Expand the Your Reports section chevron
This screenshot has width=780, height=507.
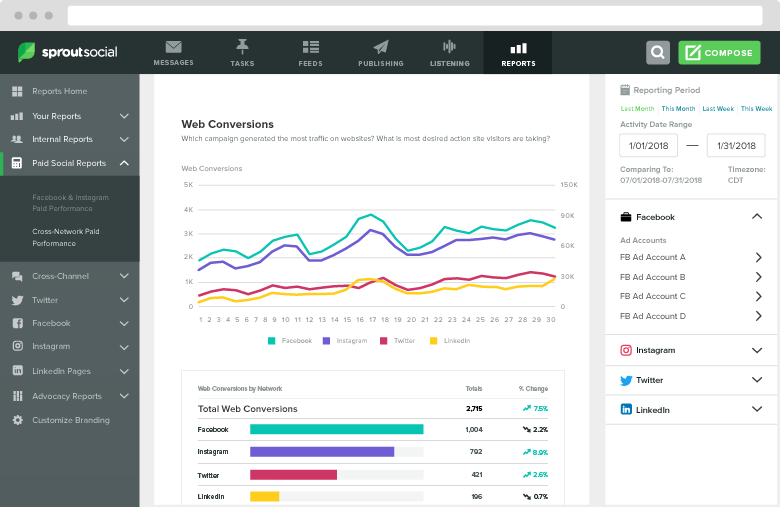tap(124, 116)
